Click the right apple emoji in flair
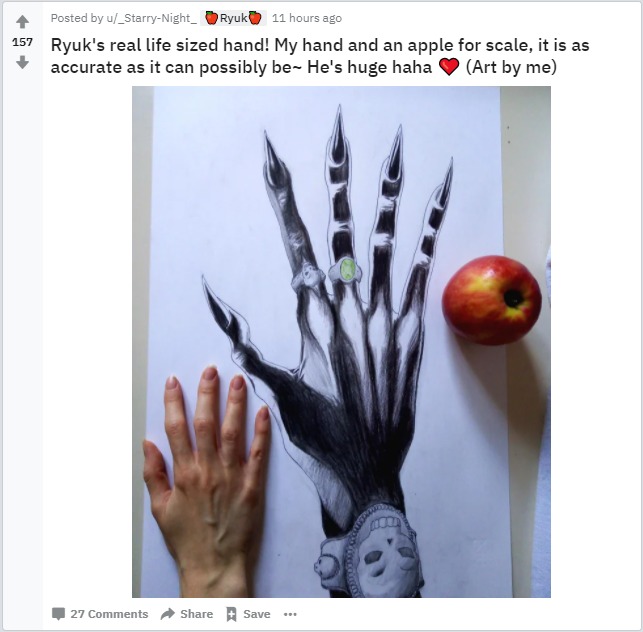Screen dimensions: 643x632 [x=255, y=18]
